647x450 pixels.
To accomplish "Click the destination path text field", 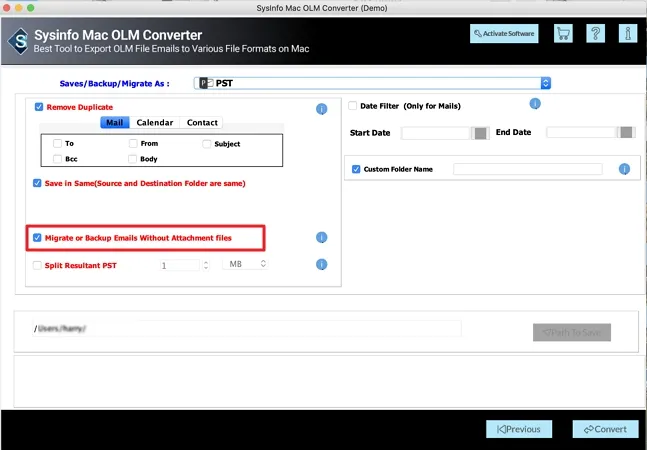I will click(x=247, y=328).
